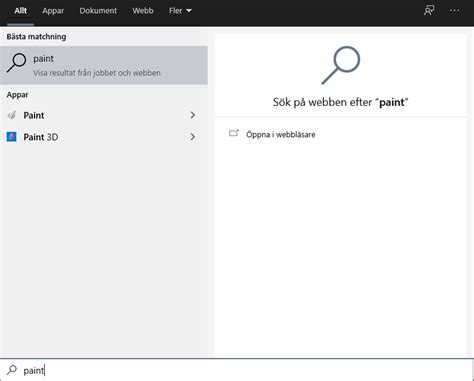Click the Sök på webben efter paint heading
This screenshot has height=381, width=474.
340,102
